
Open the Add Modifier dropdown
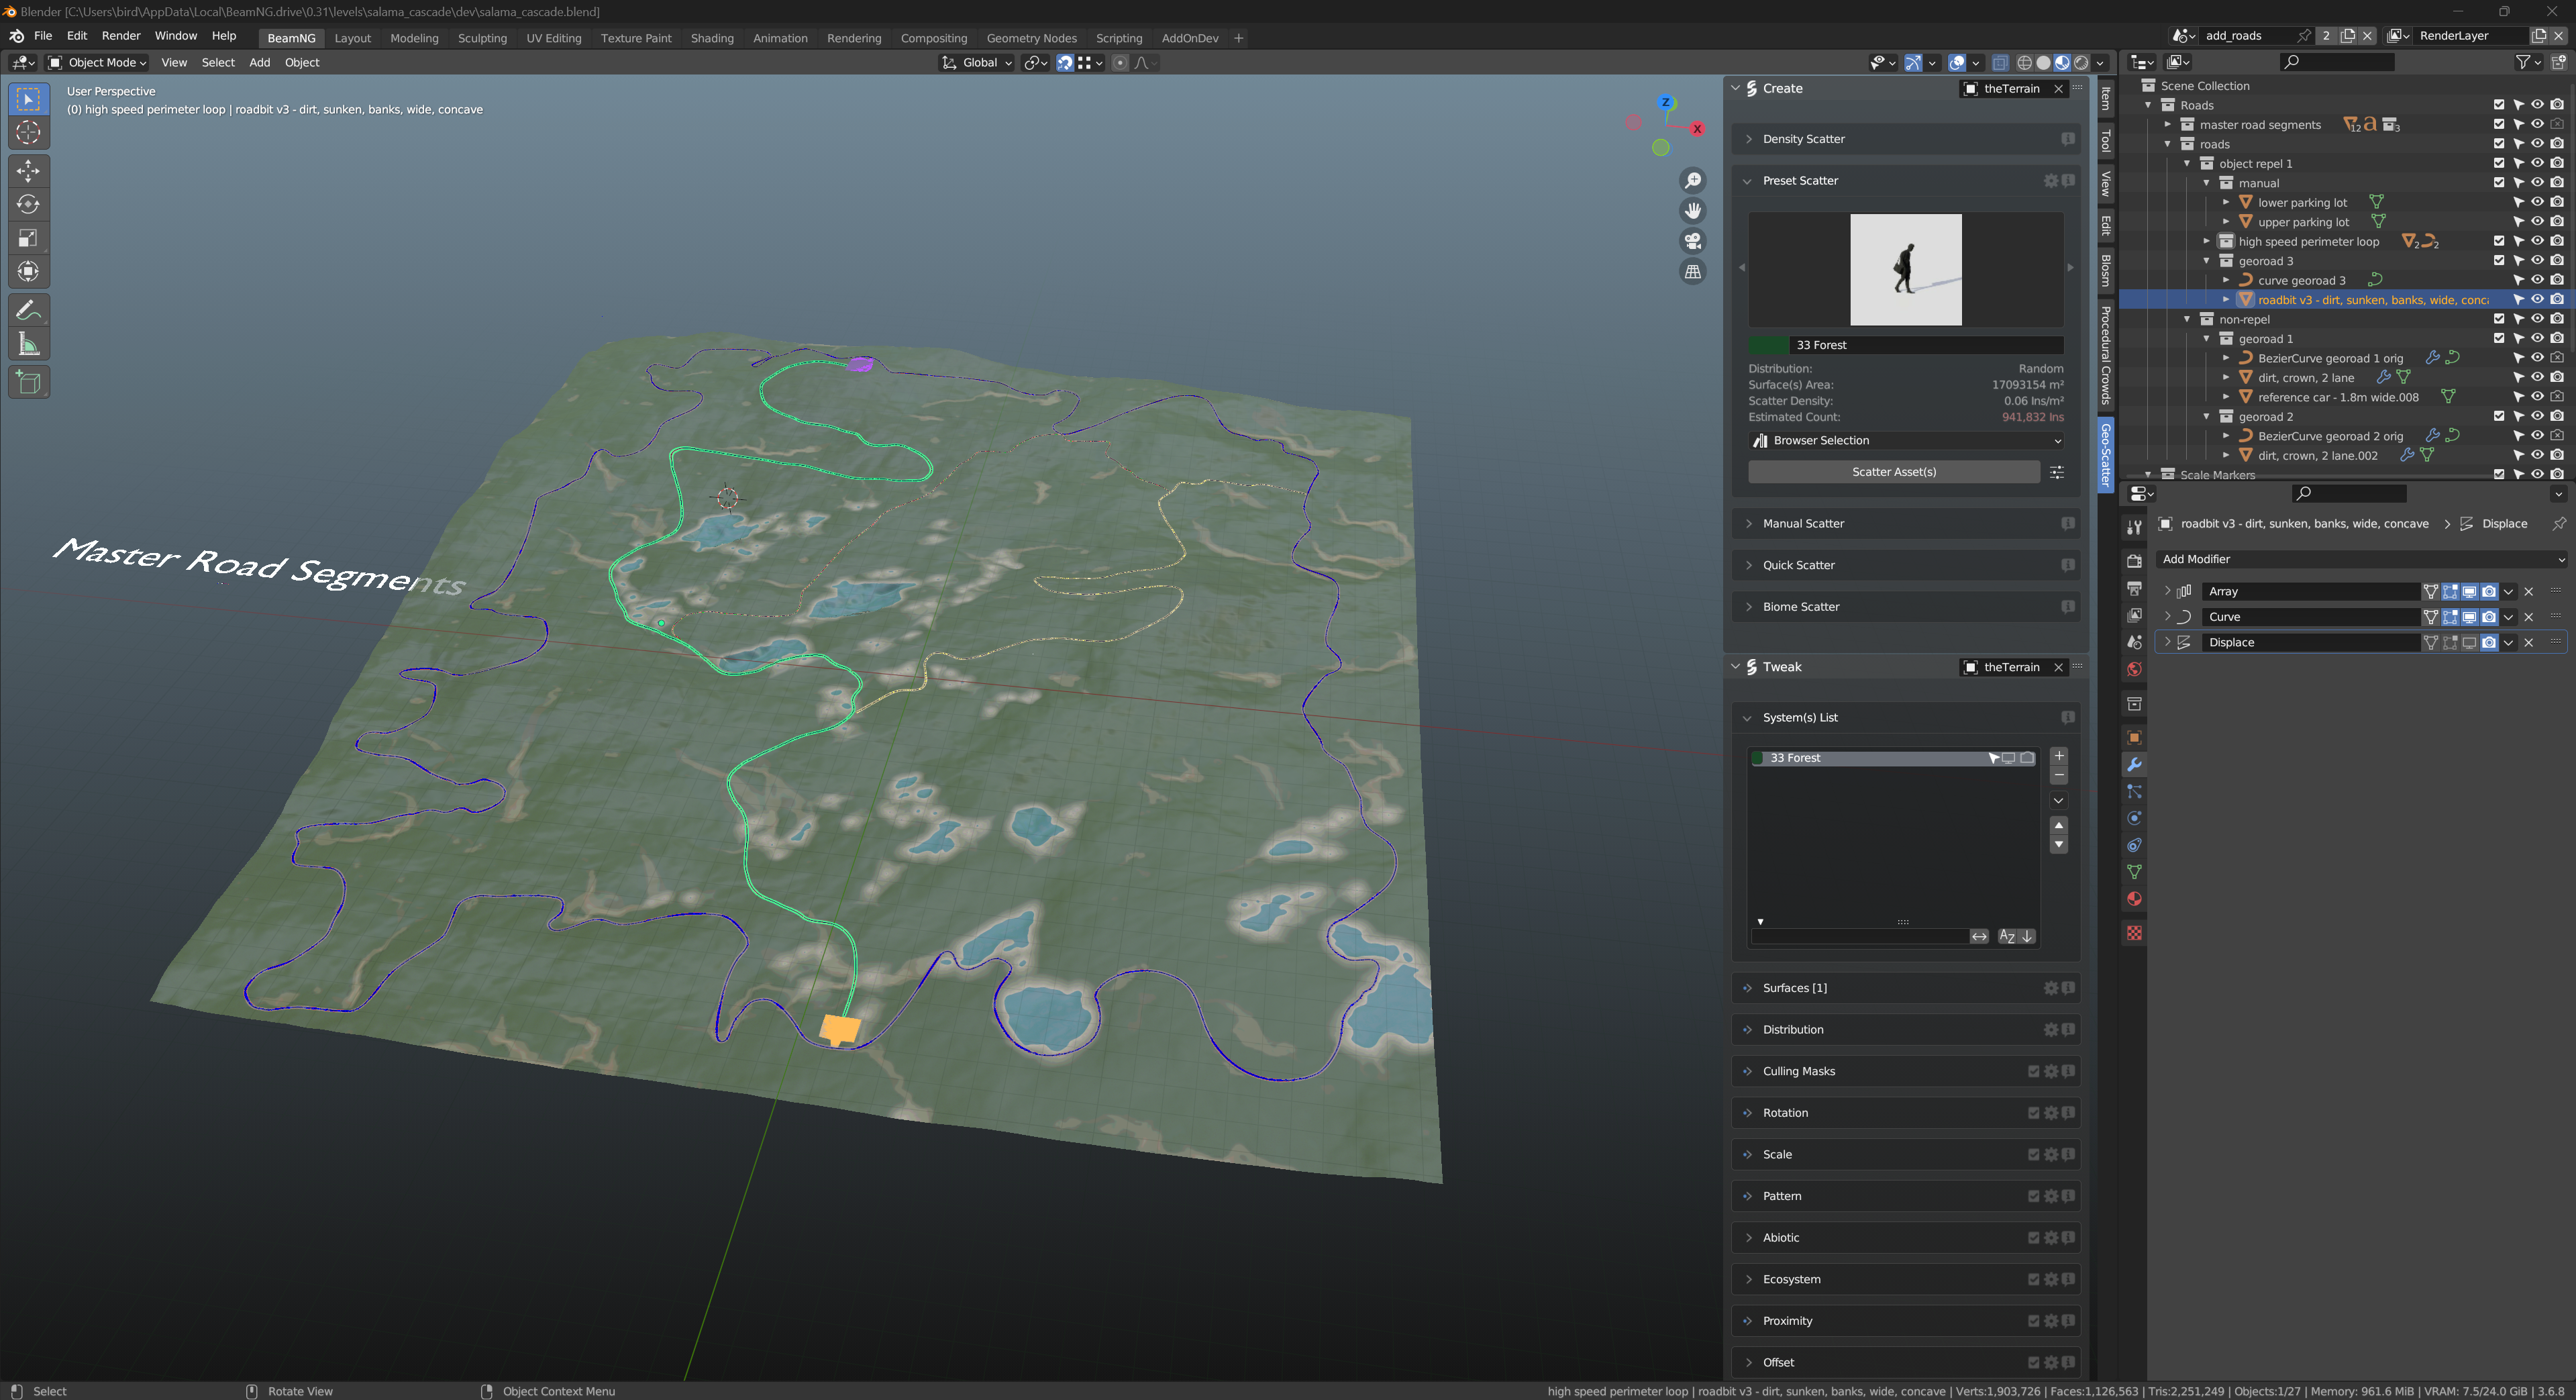pos(2360,559)
